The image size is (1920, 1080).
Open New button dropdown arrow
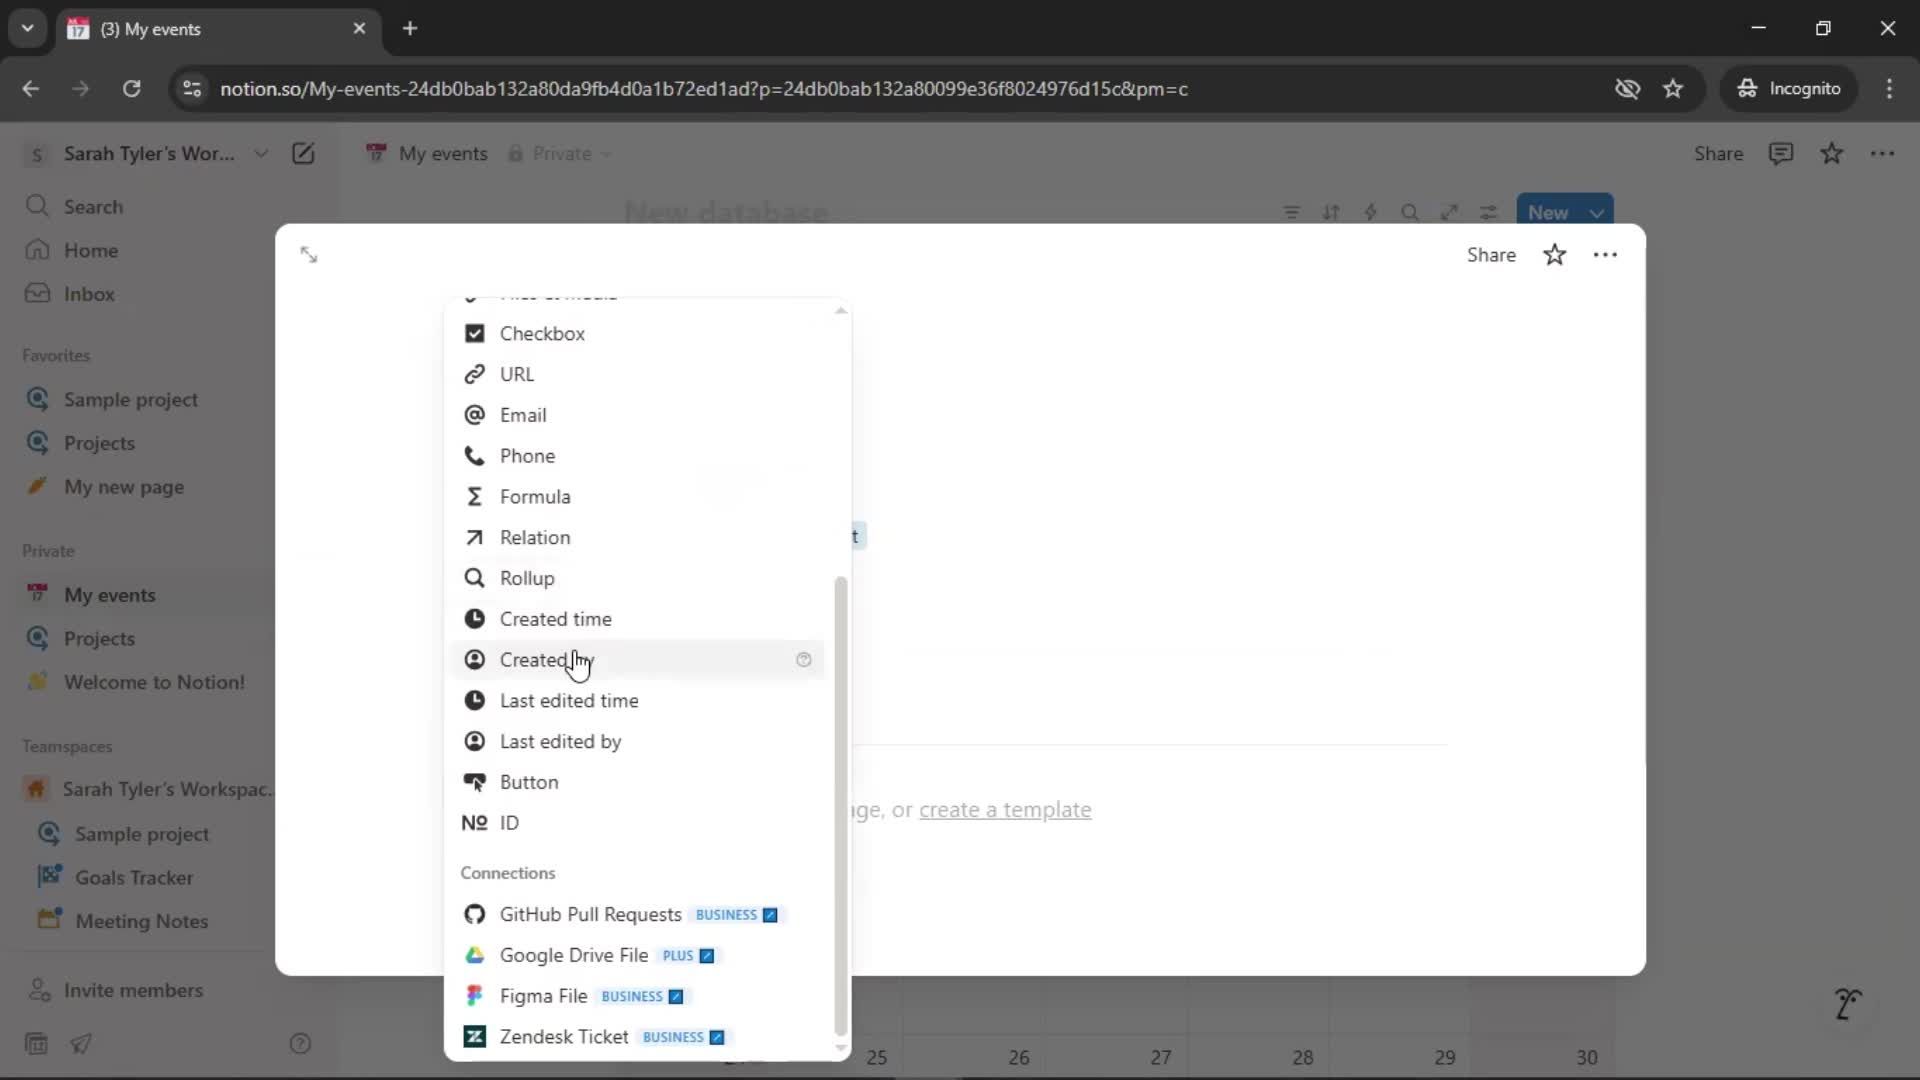pos(1597,212)
